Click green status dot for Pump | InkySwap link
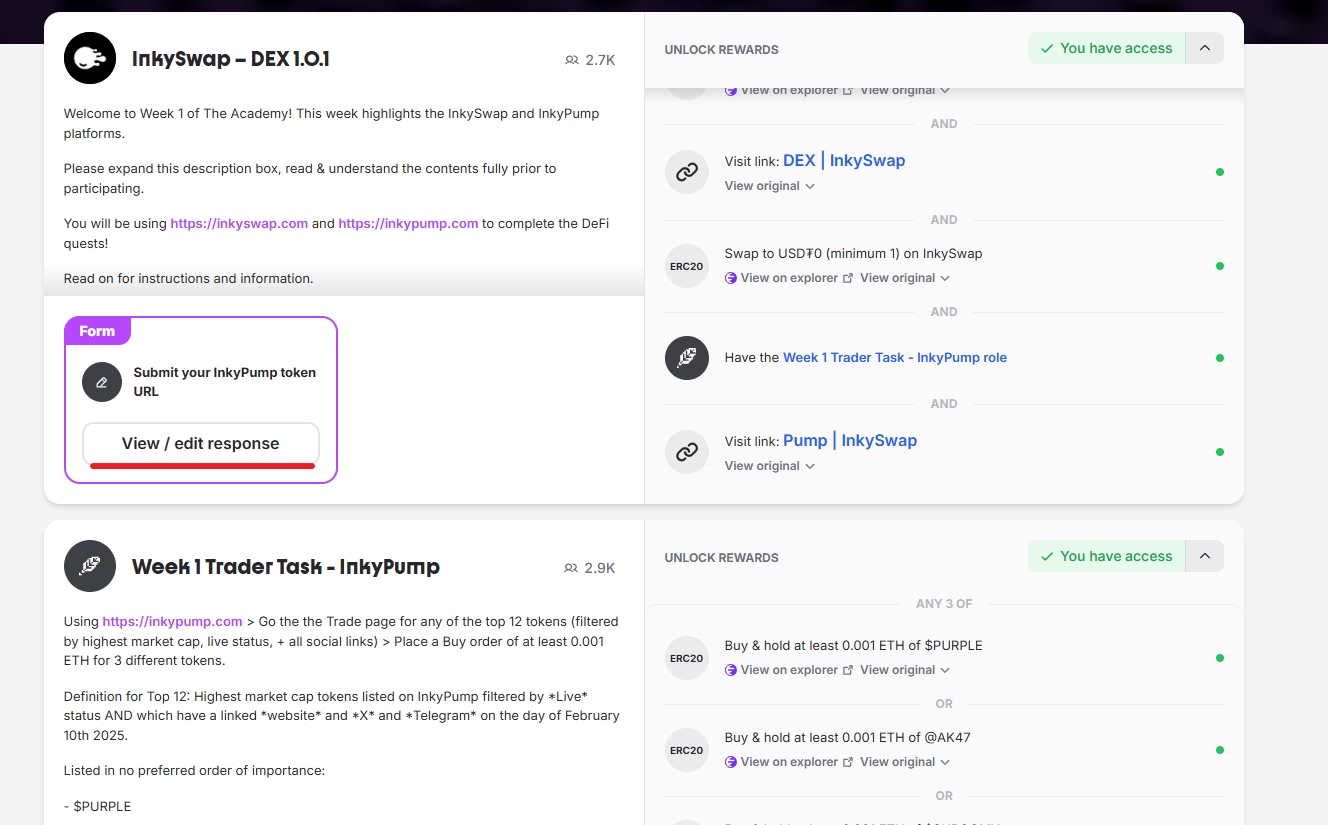Viewport: 1328px width, 825px height. click(x=1219, y=452)
